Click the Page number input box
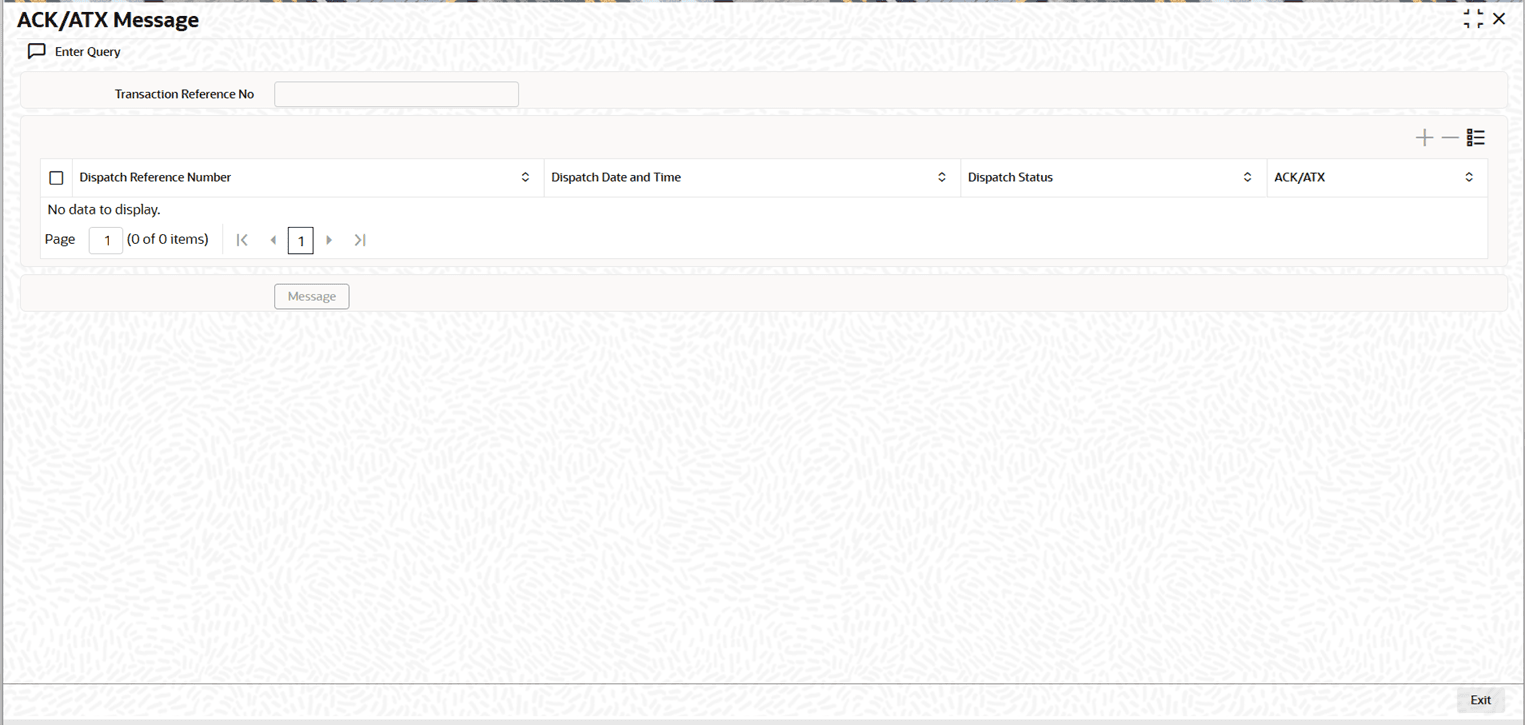The image size is (1525, 725). pyautogui.click(x=106, y=241)
